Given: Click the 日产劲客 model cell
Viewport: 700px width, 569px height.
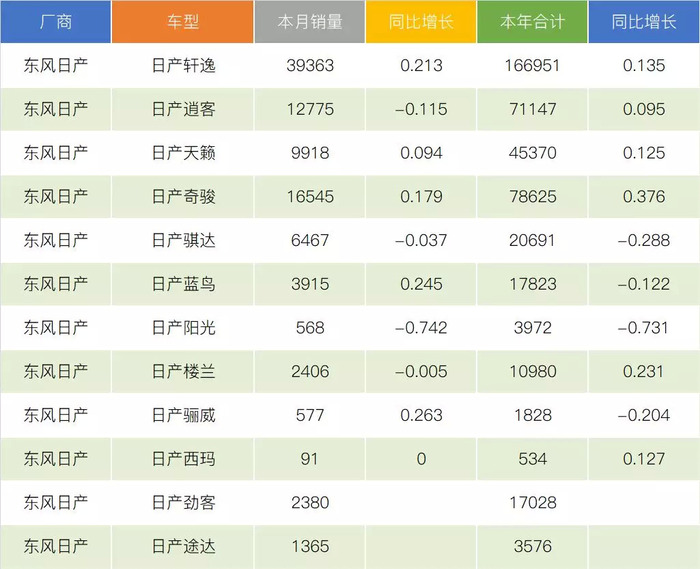Looking at the screenshot, I should click(183, 503).
